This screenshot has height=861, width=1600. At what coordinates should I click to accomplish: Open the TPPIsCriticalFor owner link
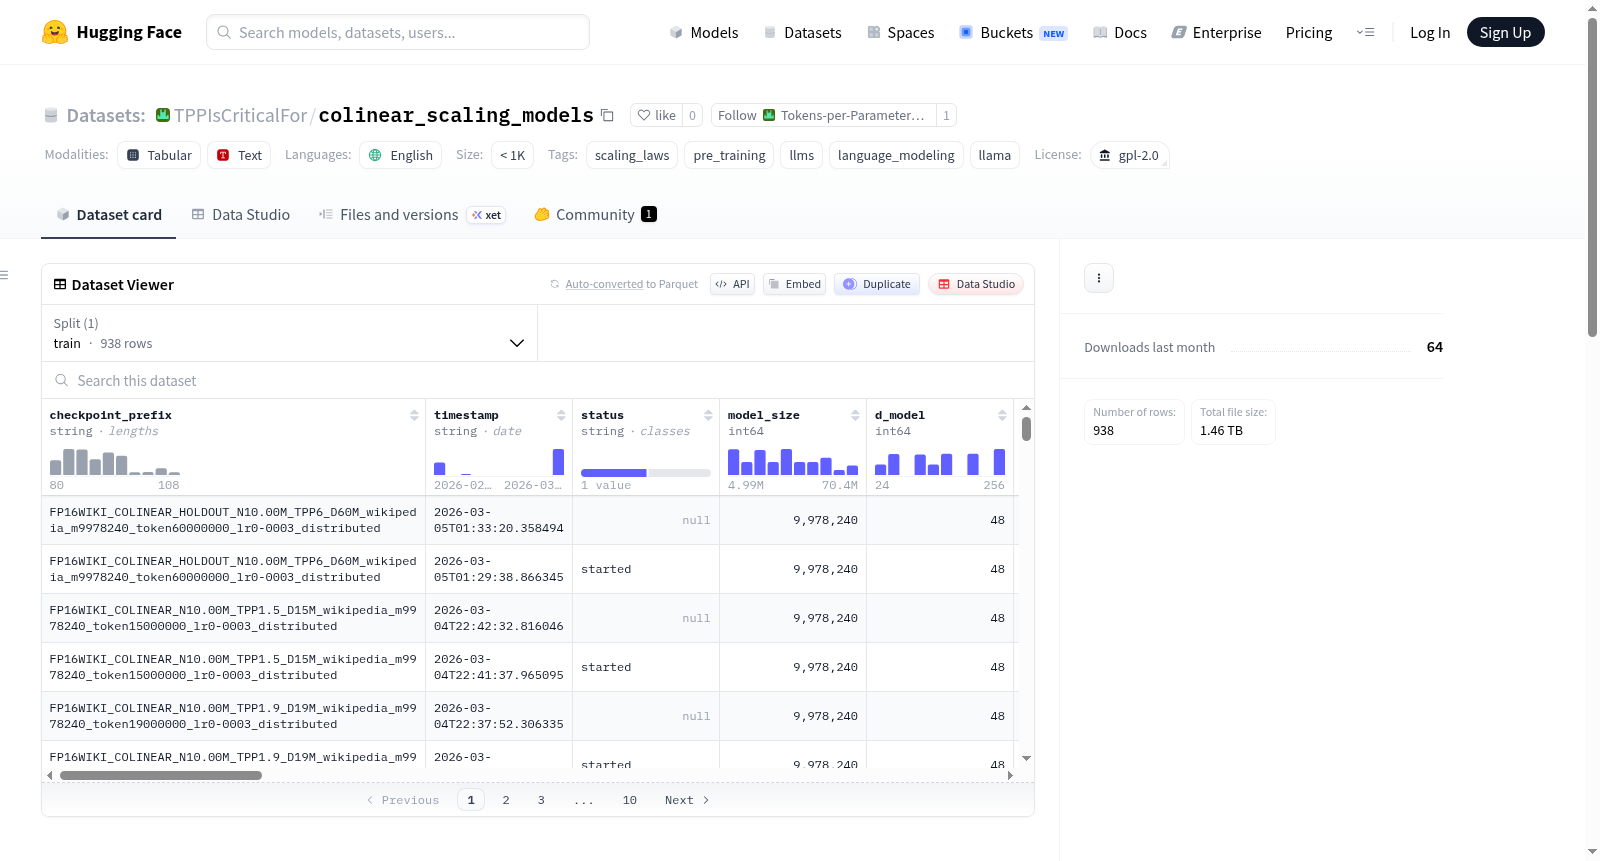click(241, 115)
